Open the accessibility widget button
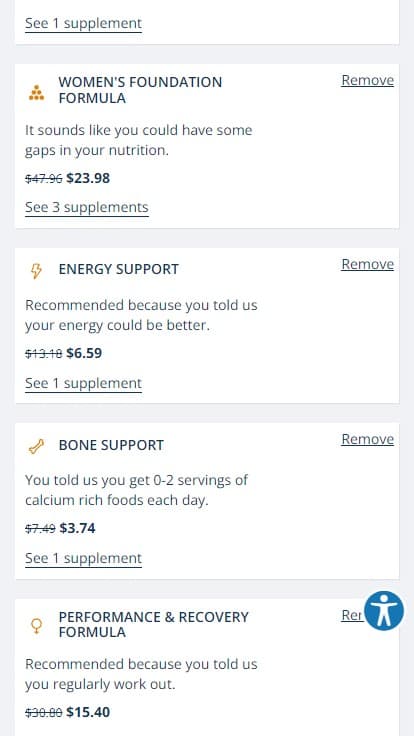 pyautogui.click(x=384, y=610)
